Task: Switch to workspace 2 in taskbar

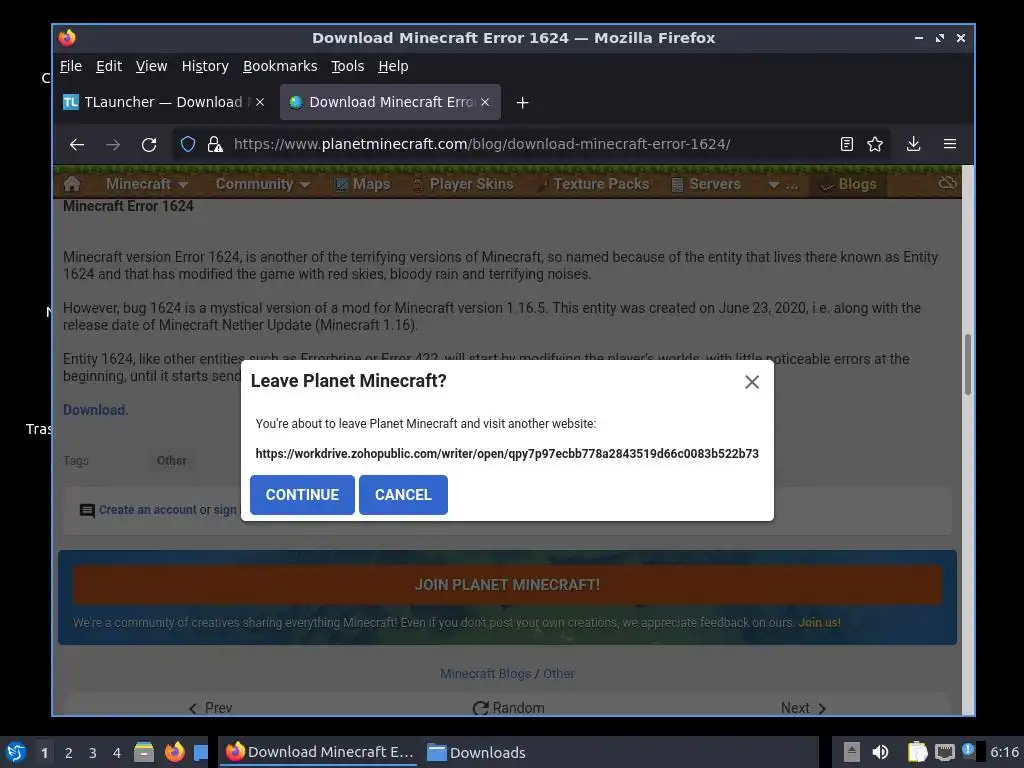Action: pyautogui.click(x=69, y=753)
